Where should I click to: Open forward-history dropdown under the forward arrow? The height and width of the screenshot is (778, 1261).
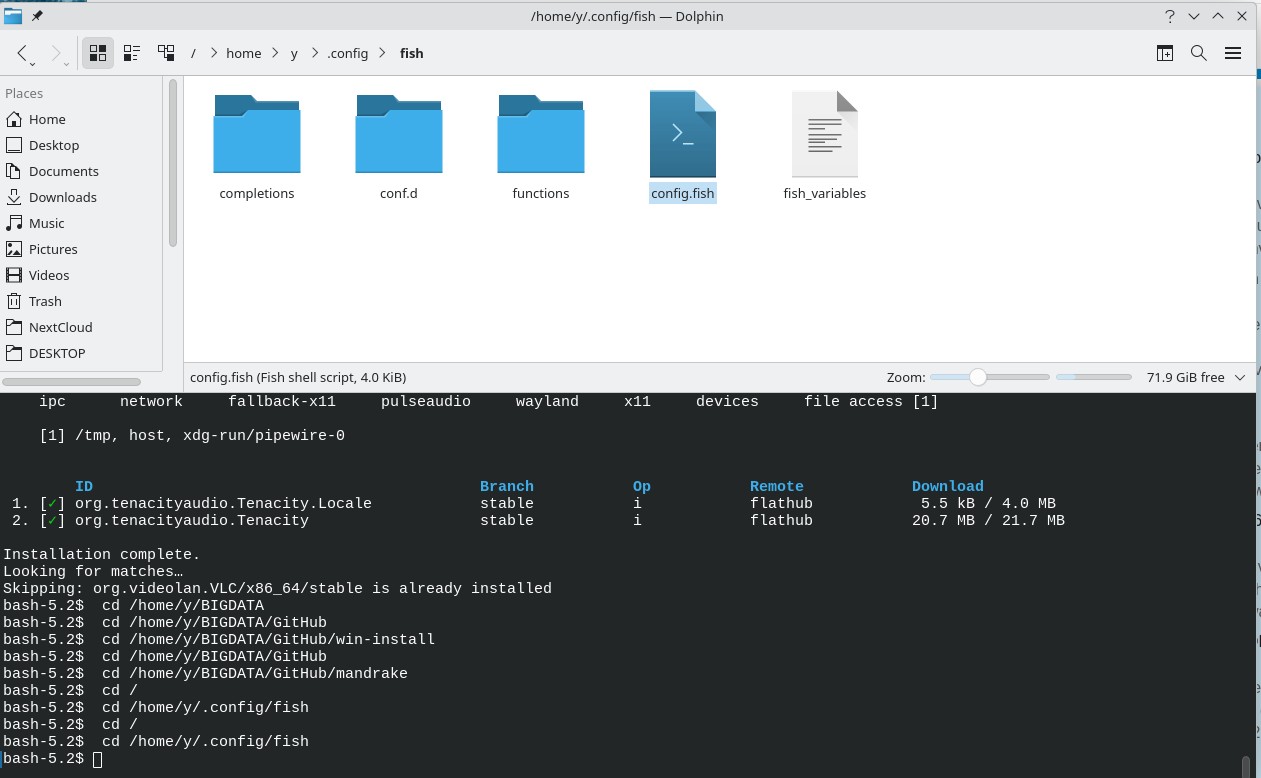tap(66, 64)
